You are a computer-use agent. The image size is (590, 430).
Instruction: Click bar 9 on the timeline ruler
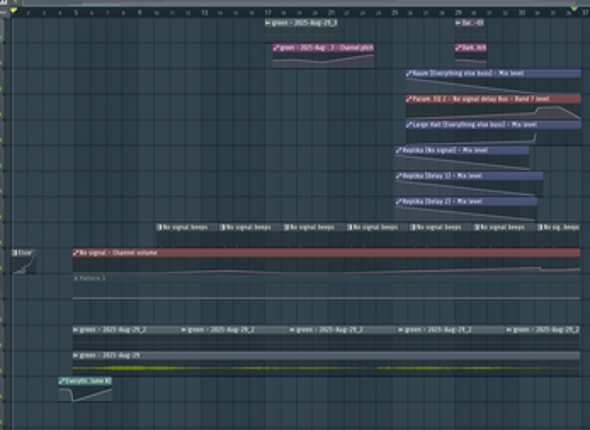tap(140, 12)
